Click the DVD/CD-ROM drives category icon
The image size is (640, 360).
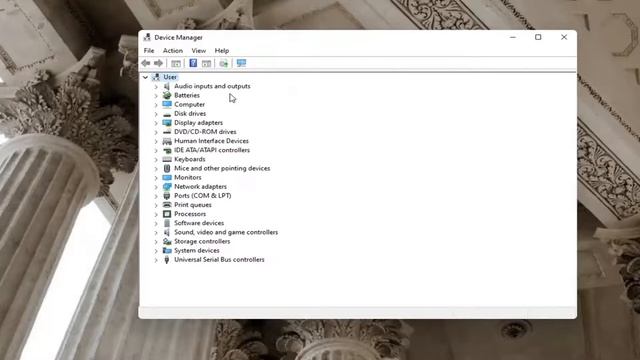(167, 132)
